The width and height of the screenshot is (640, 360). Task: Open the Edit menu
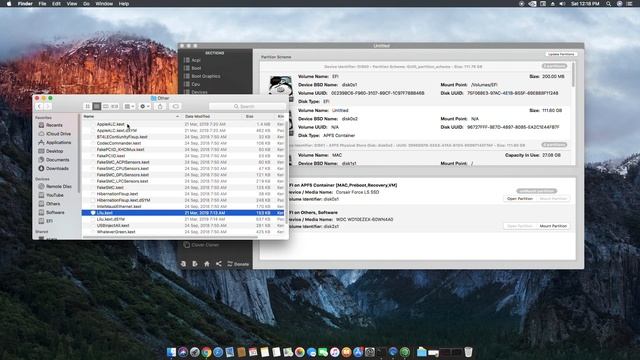coord(56,4)
